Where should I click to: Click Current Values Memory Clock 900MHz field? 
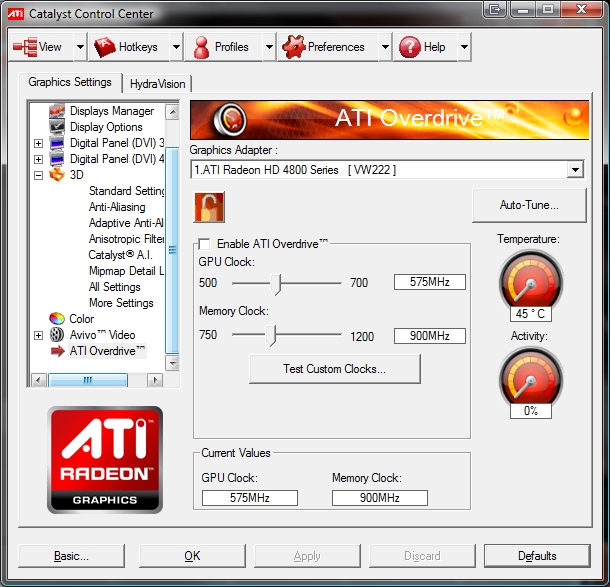coord(380,498)
